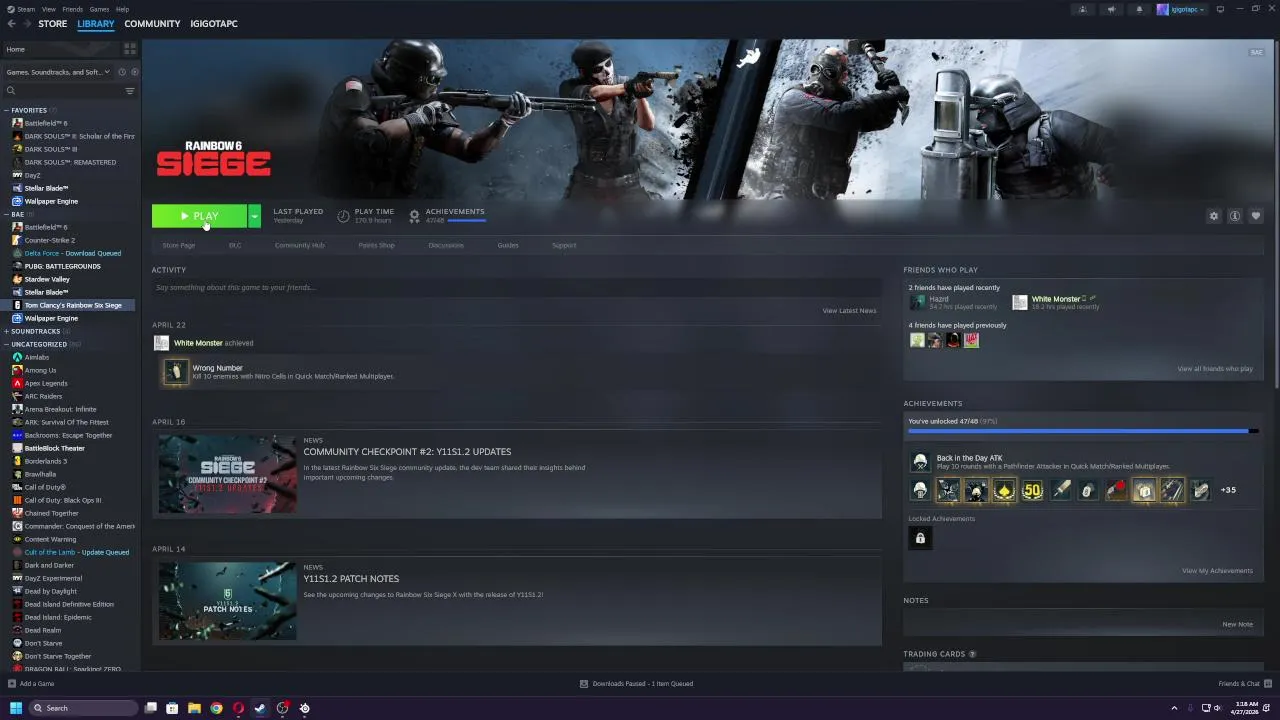The width and height of the screenshot is (1280, 720).
Task: Toggle ready-to-play filter icon
Action: 134,72
